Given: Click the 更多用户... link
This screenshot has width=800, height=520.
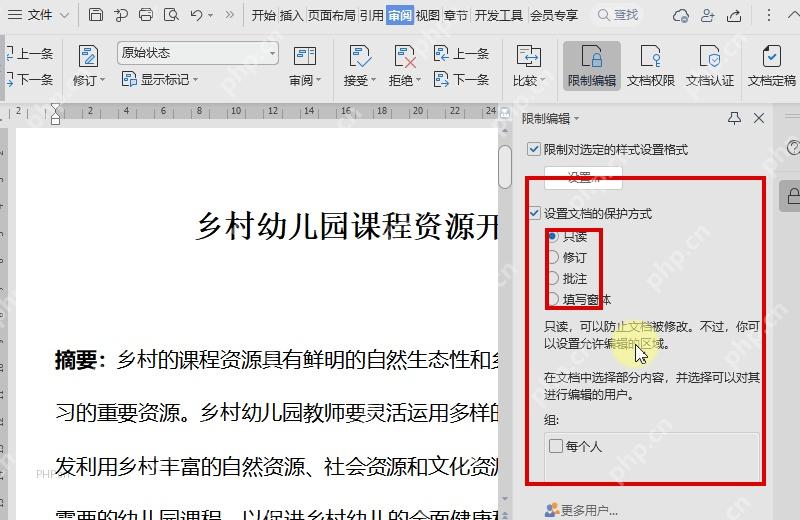Looking at the screenshot, I should (x=581, y=510).
